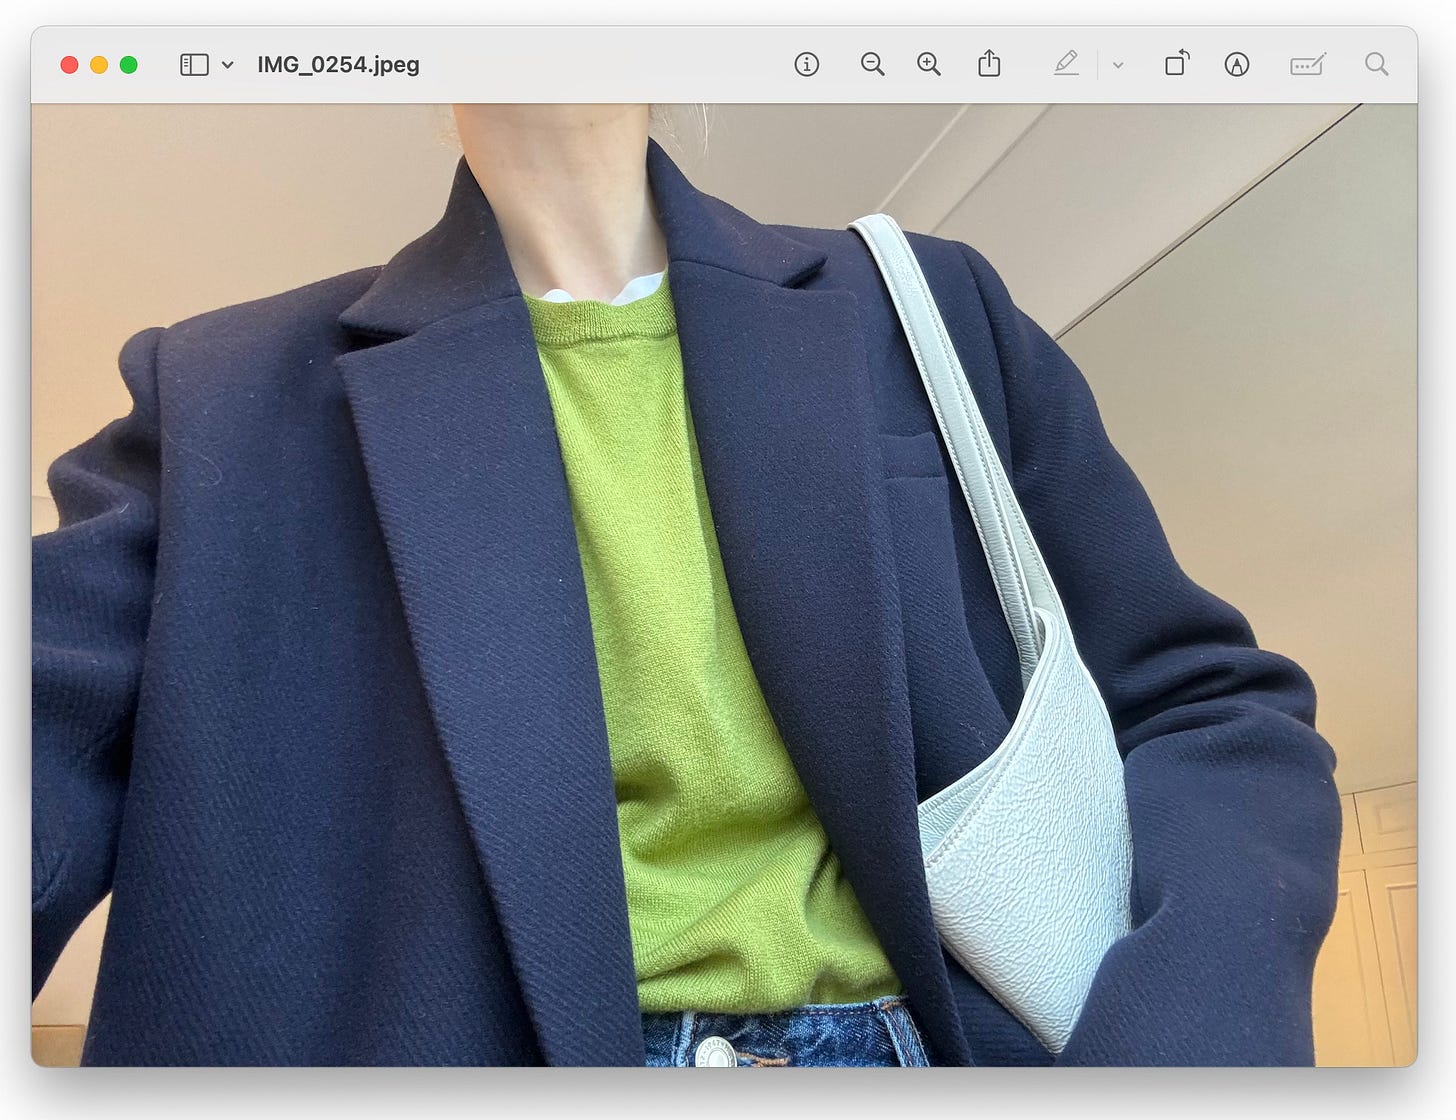This screenshot has height=1120, width=1456.
Task: Open the search field magnifier
Action: coord(1377,65)
